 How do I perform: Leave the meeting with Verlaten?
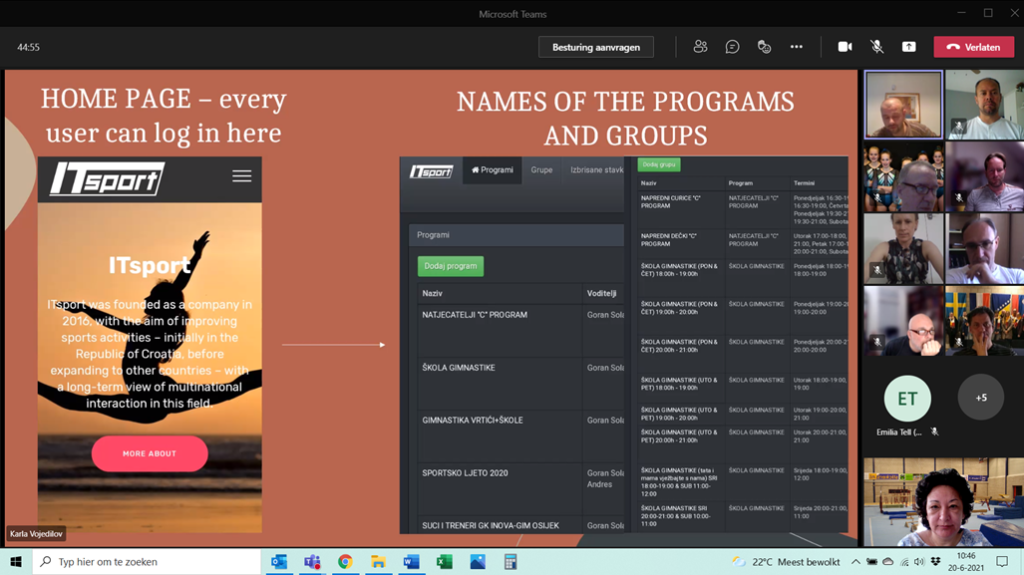tap(974, 47)
